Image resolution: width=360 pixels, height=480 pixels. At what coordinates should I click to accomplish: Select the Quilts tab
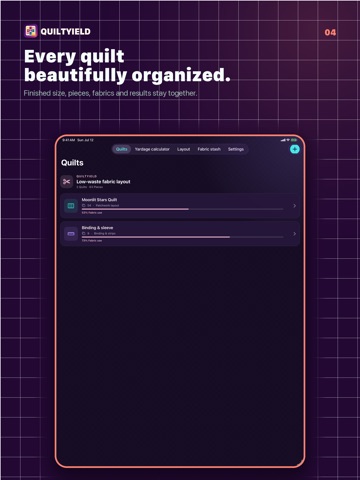(121, 149)
